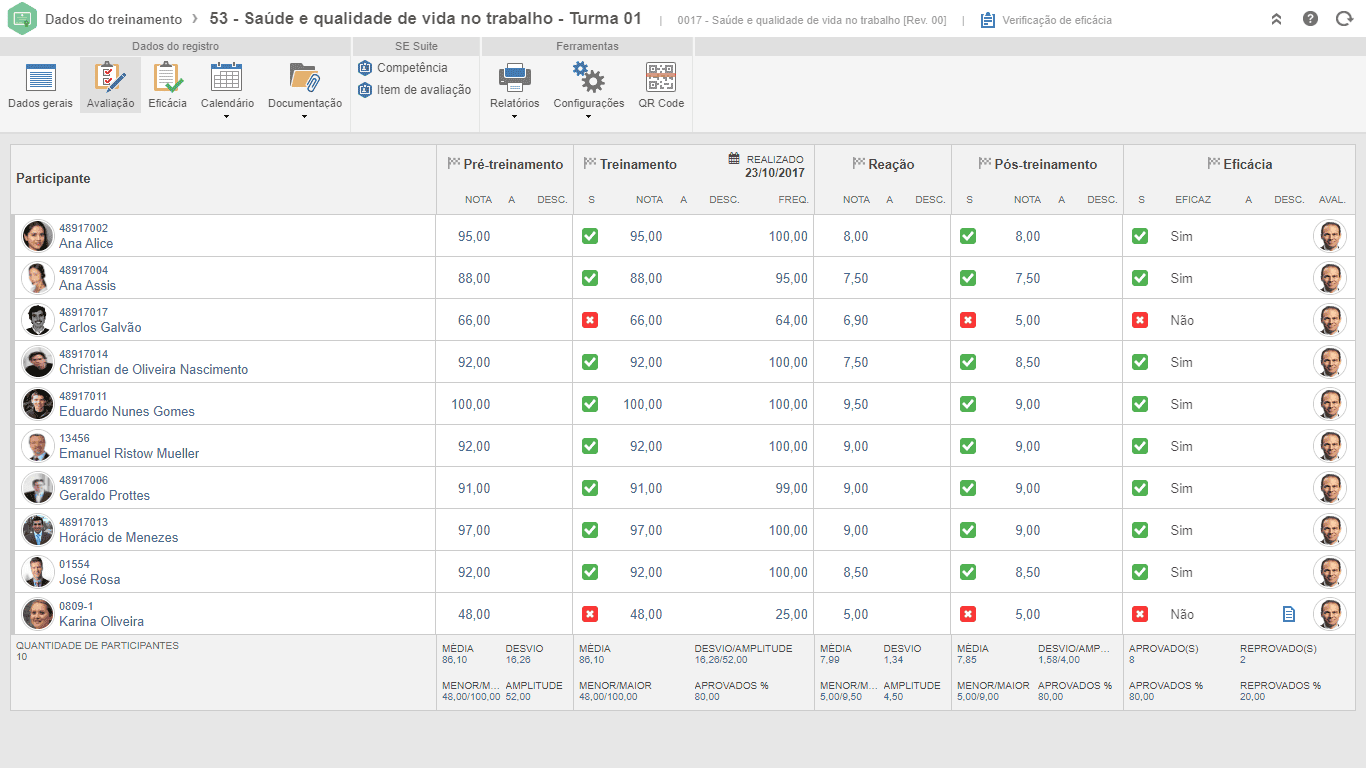Click the Competência icon in SE Suite
1366x768 pixels.
point(365,68)
